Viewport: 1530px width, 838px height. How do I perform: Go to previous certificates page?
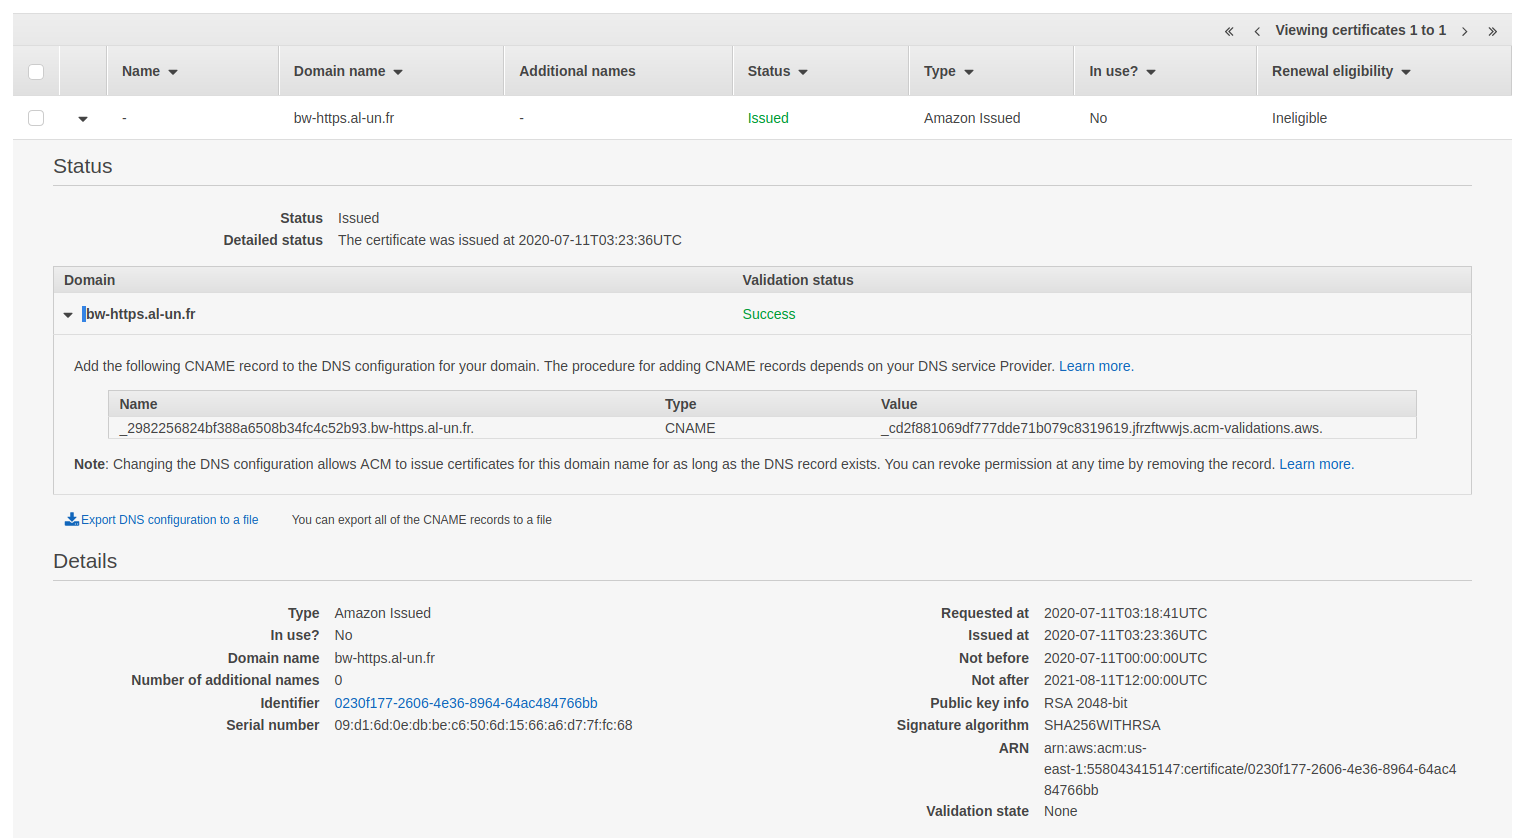[x=1257, y=32]
